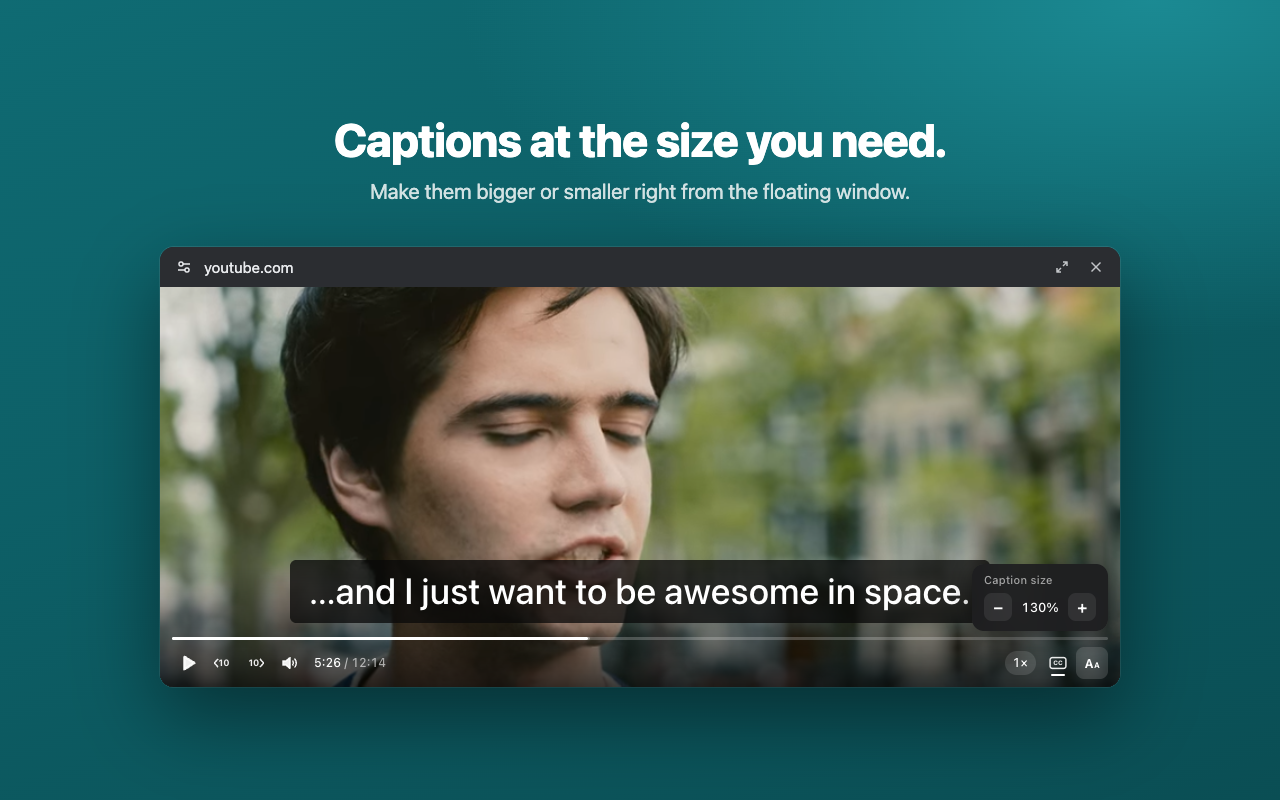The height and width of the screenshot is (800, 1280).
Task: Click the headline Captions at the size you need
Action: point(640,141)
